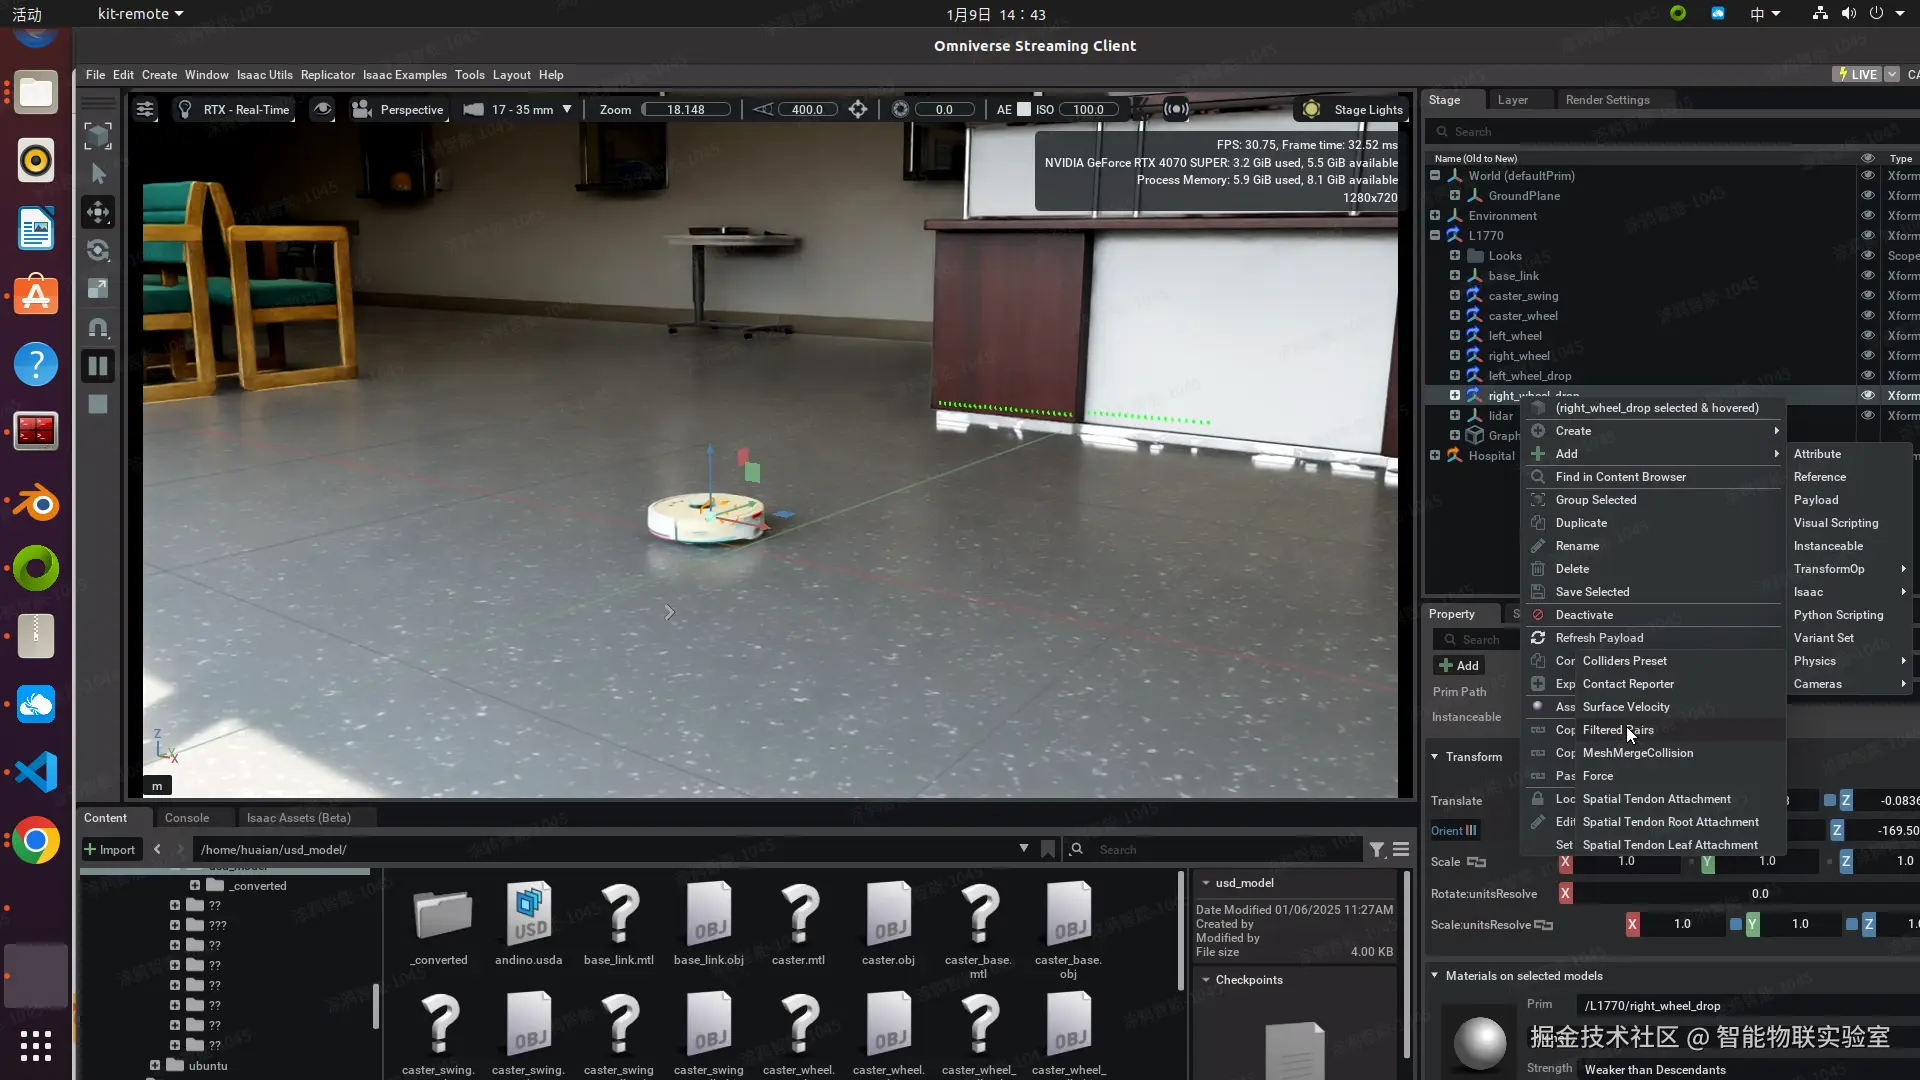
Task: Click the Import button in Content panel
Action: (110, 850)
